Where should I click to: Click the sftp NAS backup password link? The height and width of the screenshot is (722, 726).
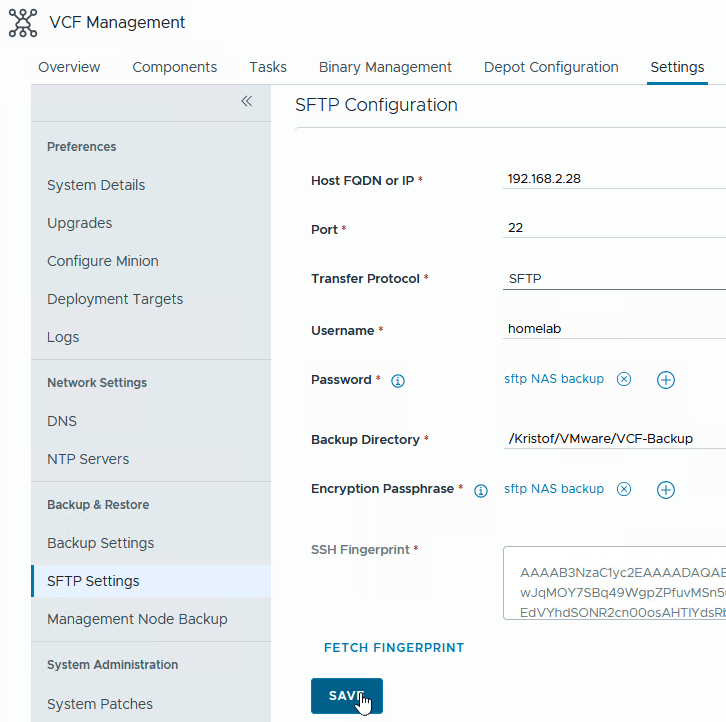(x=554, y=379)
